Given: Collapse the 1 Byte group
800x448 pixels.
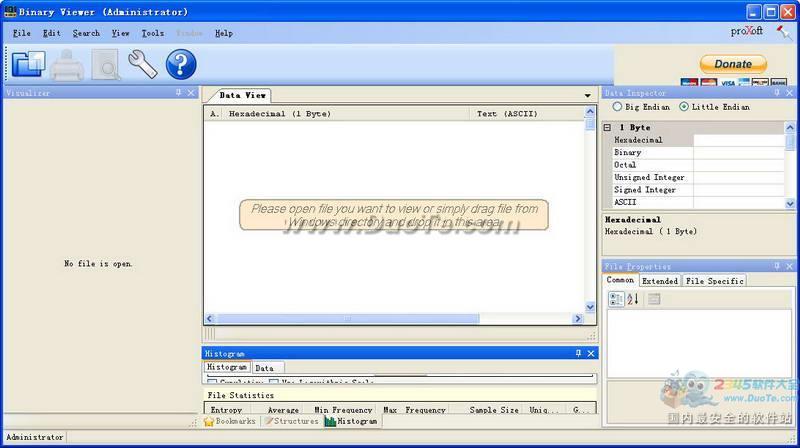Looking at the screenshot, I should (607, 128).
